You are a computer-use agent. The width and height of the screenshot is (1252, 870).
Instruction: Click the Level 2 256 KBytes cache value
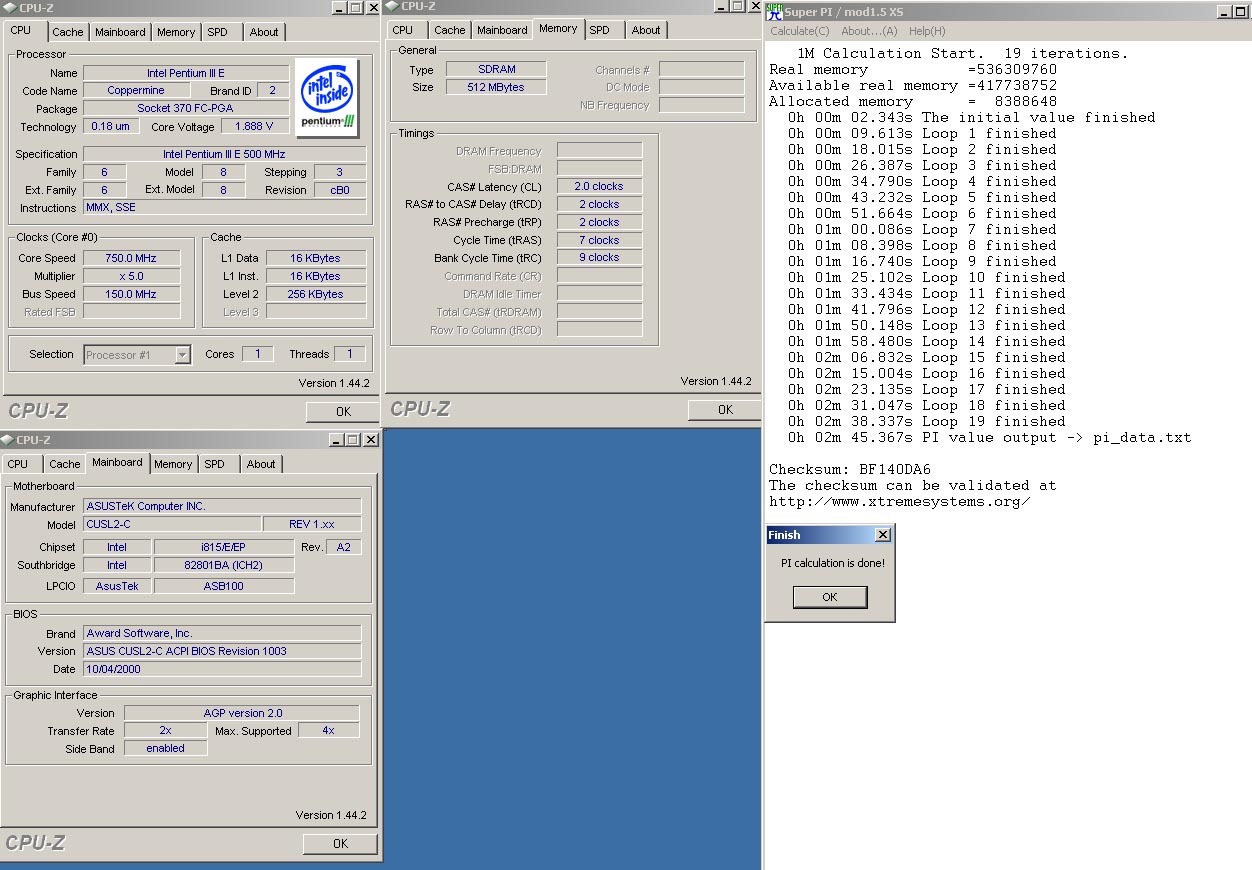click(x=316, y=294)
